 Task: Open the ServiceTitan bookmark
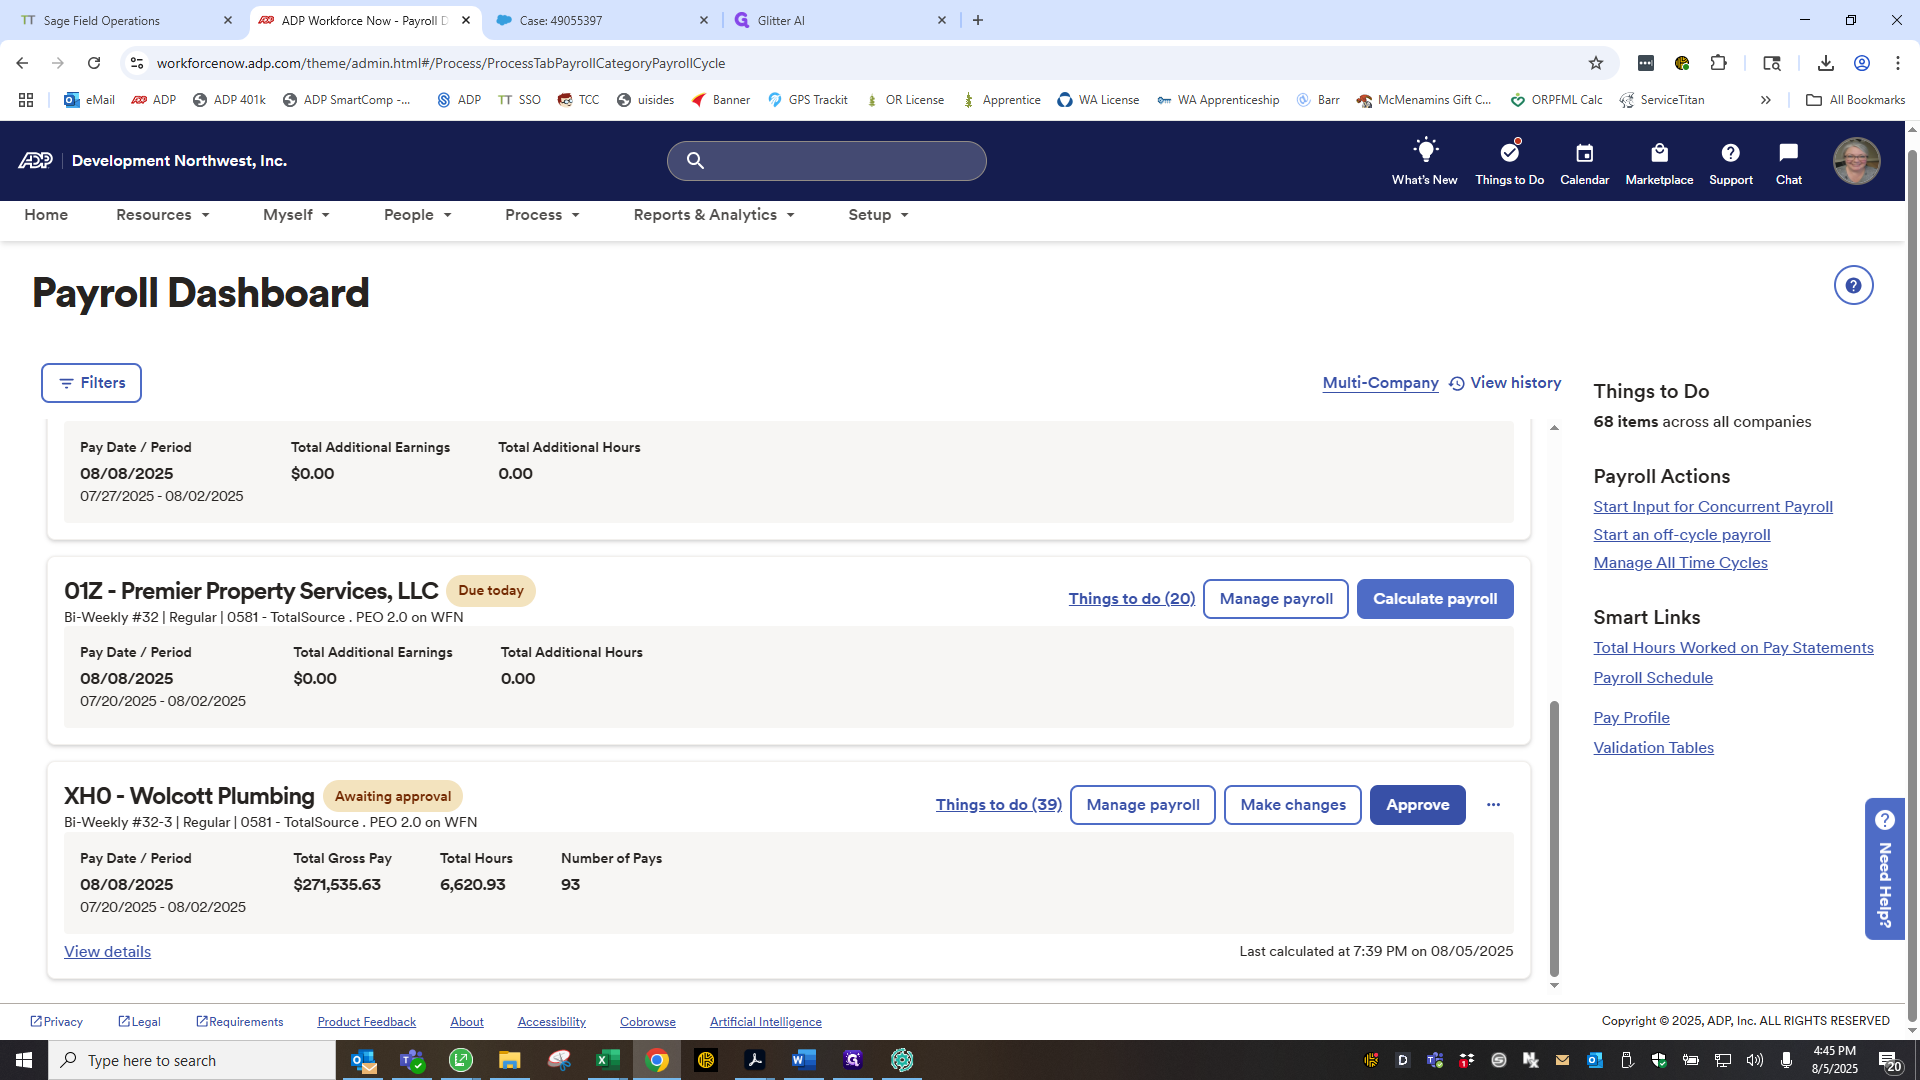(1662, 100)
